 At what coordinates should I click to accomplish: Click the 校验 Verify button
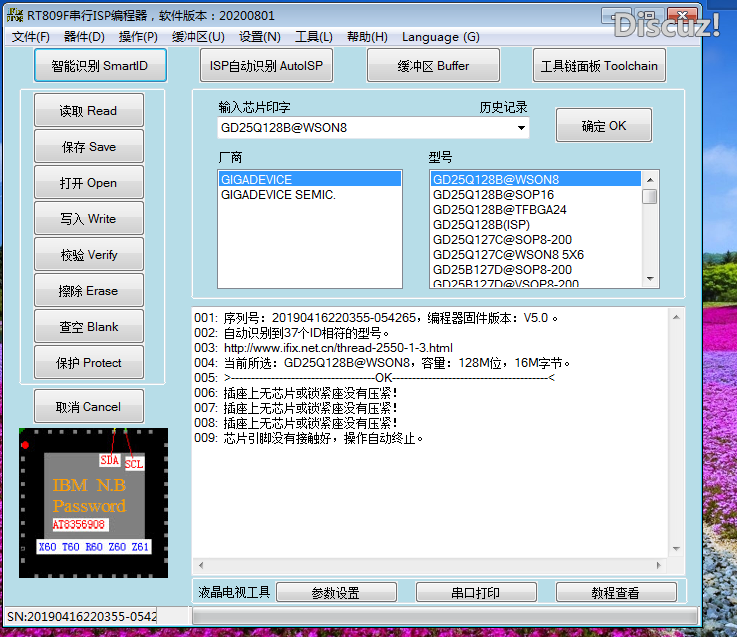[88, 254]
